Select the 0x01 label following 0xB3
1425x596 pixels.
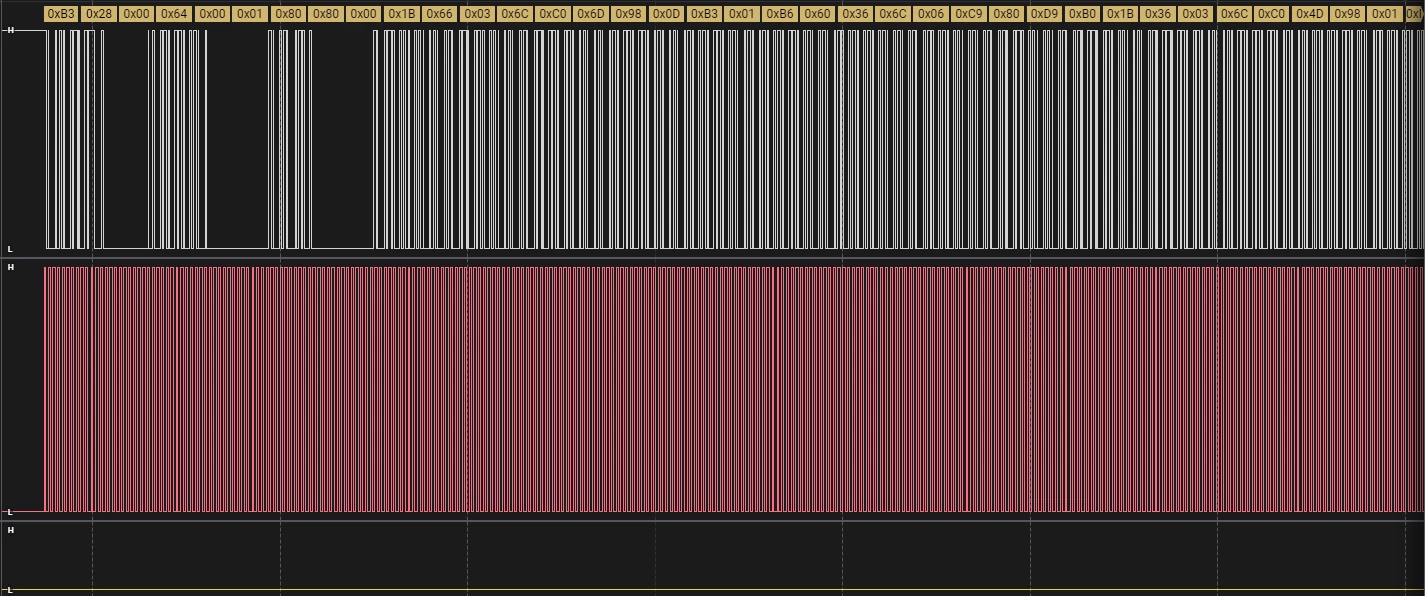741,14
